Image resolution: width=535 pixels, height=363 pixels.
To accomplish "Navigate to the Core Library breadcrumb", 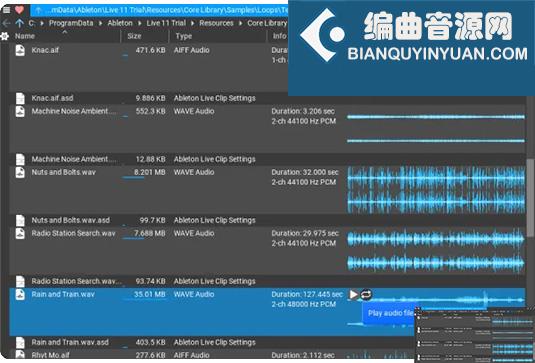I will (x=267, y=23).
